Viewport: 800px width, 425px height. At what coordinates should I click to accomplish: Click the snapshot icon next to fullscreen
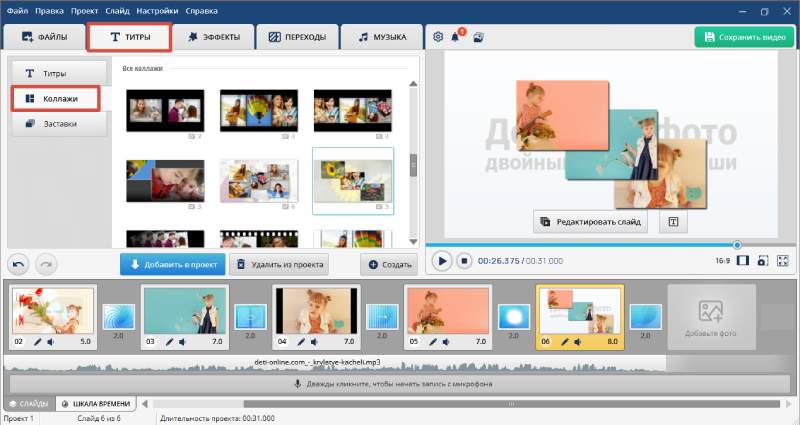(x=763, y=261)
